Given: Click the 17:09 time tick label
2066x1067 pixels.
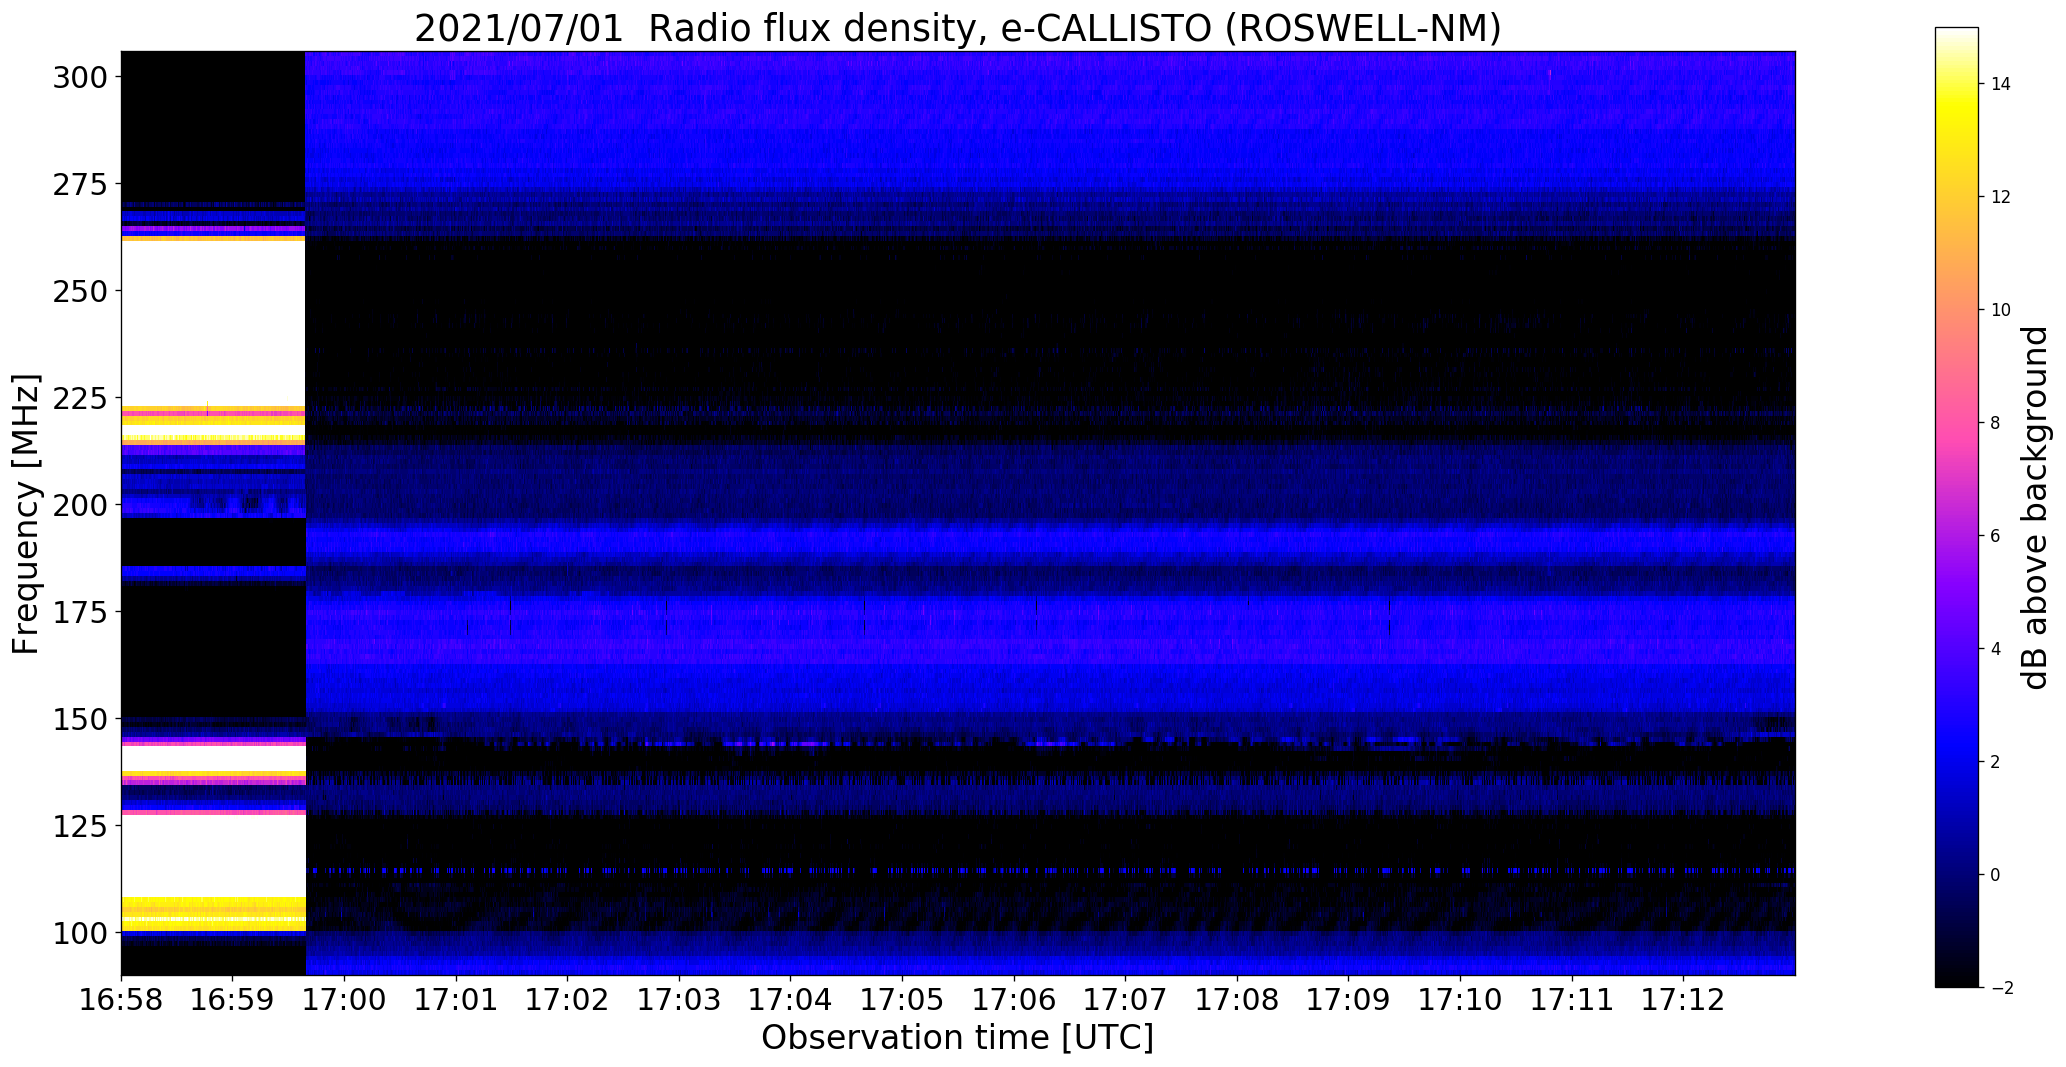Looking at the screenshot, I should (1349, 1001).
